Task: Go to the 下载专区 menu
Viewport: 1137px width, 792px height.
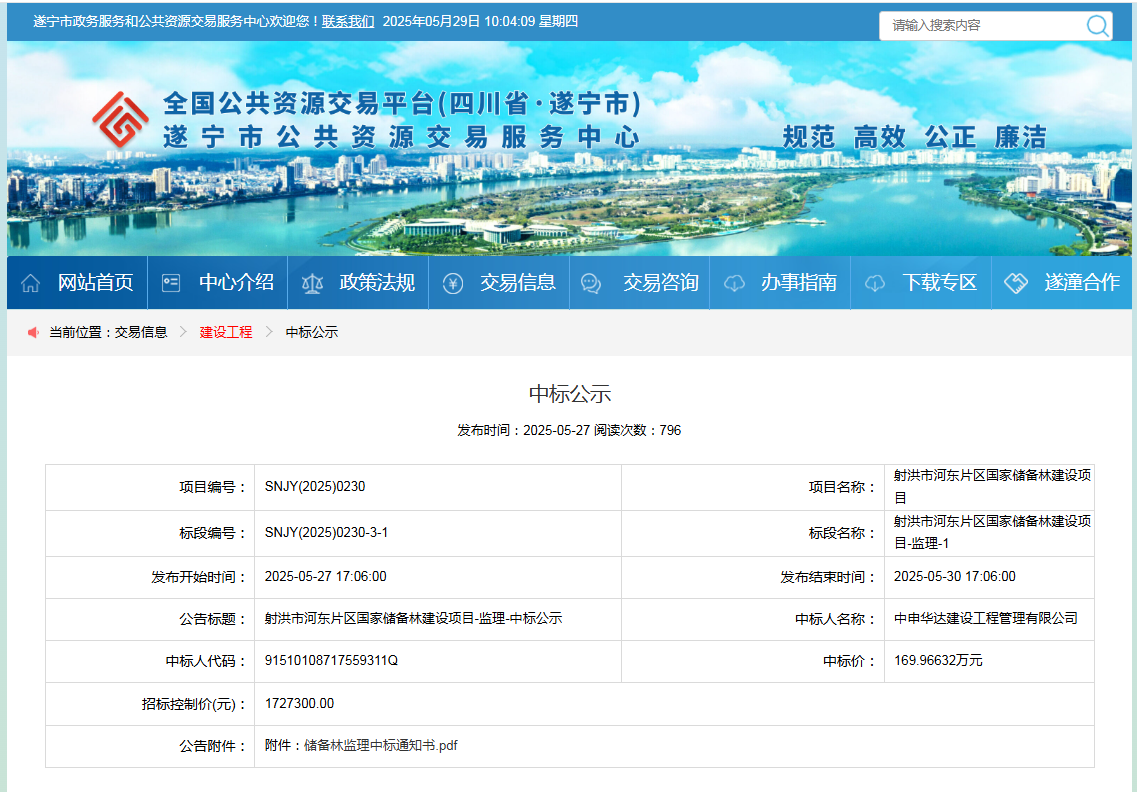Action: click(x=939, y=283)
